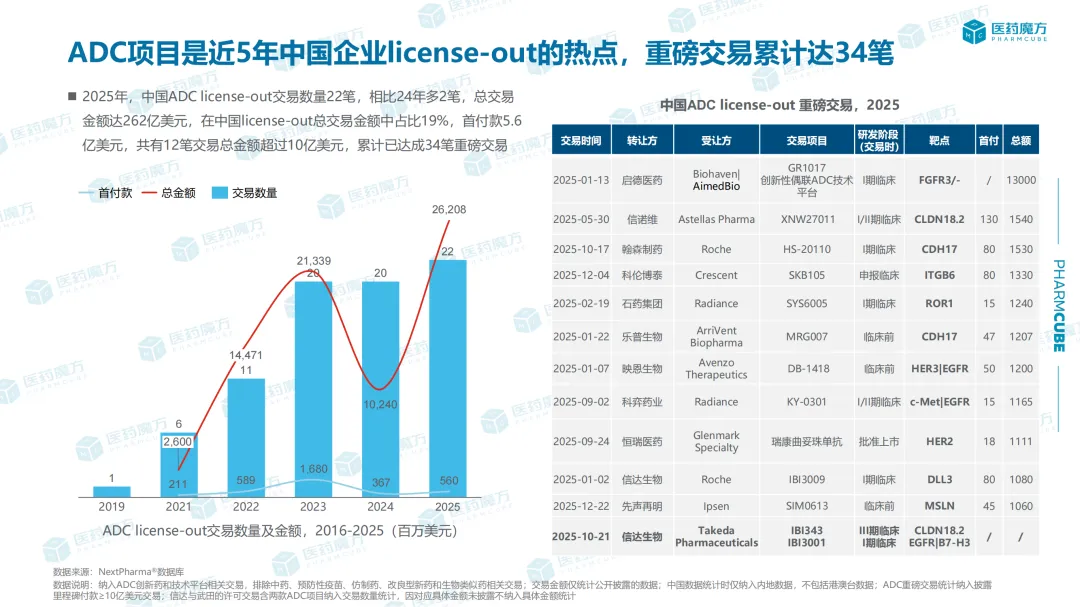Image resolution: width=1080 pixels, height=607 pixels.
Task: Click the 批准上市 stage cell
Action: (x=879, y=442)
